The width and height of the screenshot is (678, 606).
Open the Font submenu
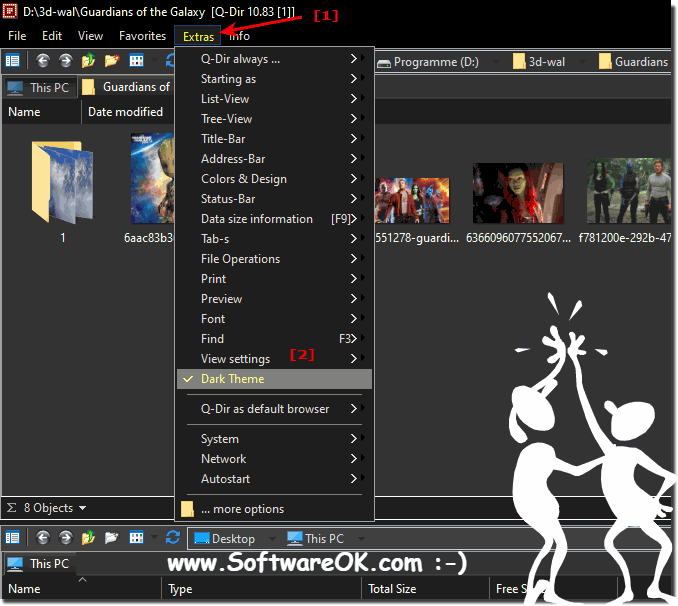[x=275, y=319]
